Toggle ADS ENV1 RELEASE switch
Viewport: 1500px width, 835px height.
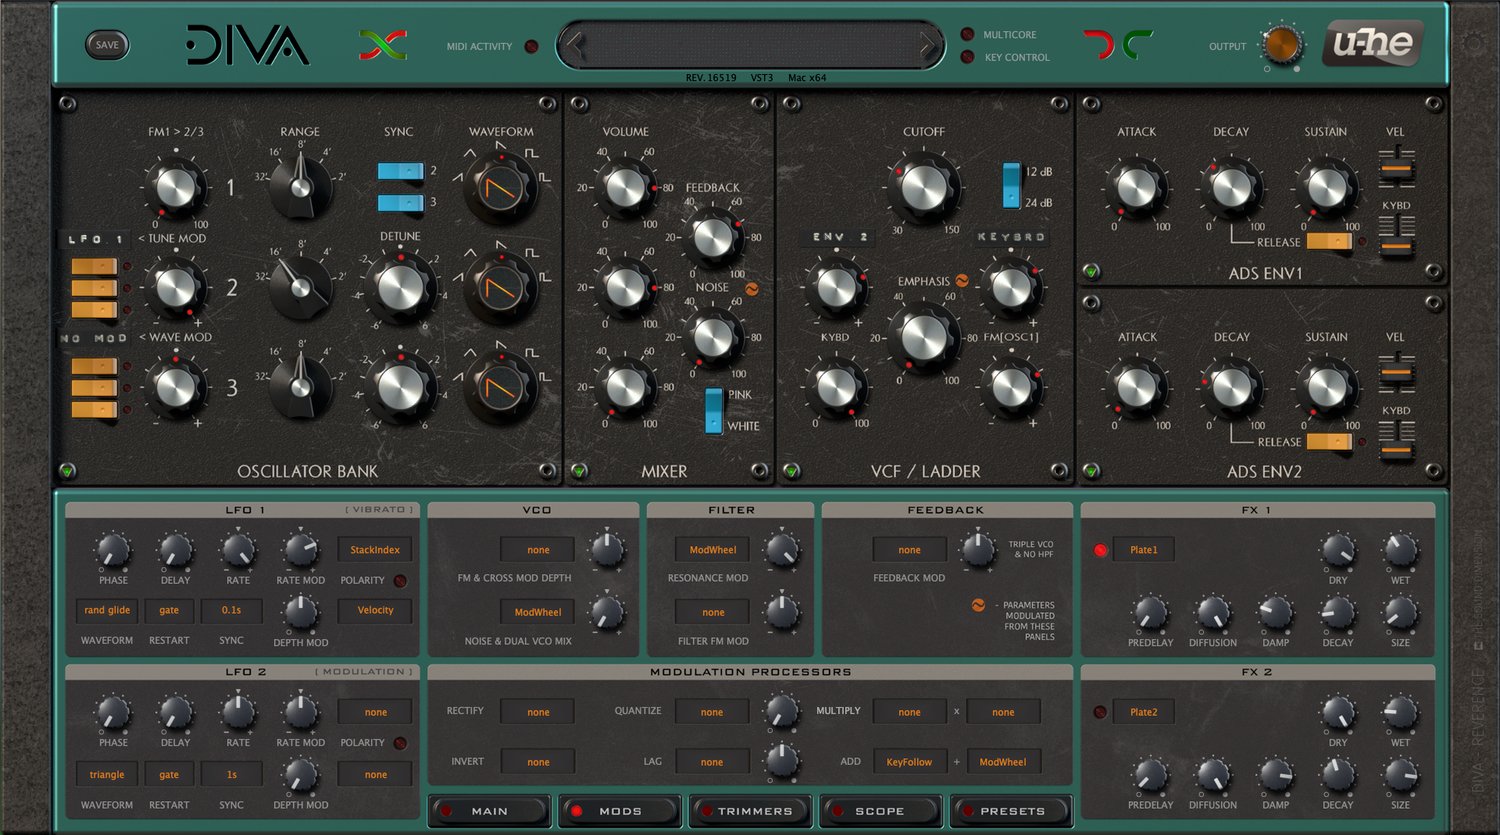[x=1329, y=241]
